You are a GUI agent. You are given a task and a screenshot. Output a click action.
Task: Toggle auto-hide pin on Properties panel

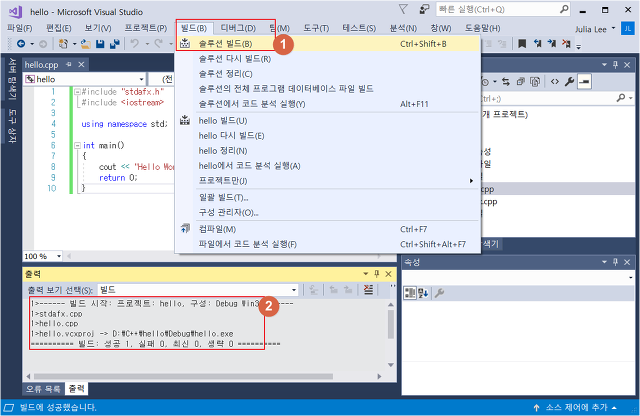616,262
